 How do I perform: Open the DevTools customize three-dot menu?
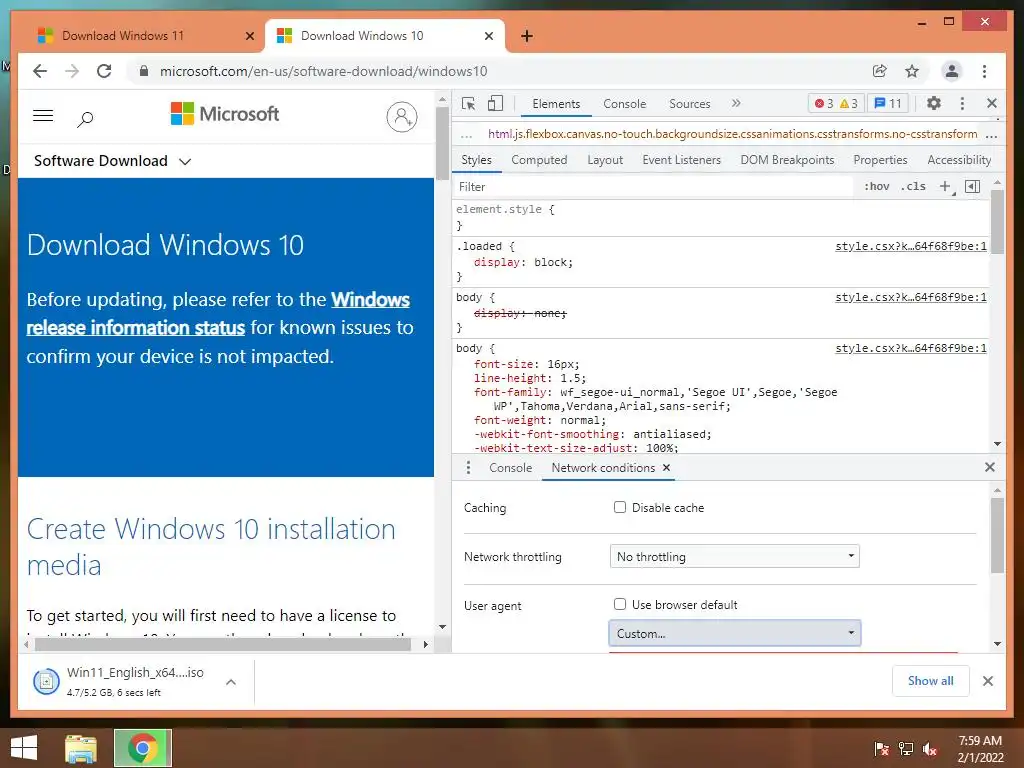coord(962,103)
